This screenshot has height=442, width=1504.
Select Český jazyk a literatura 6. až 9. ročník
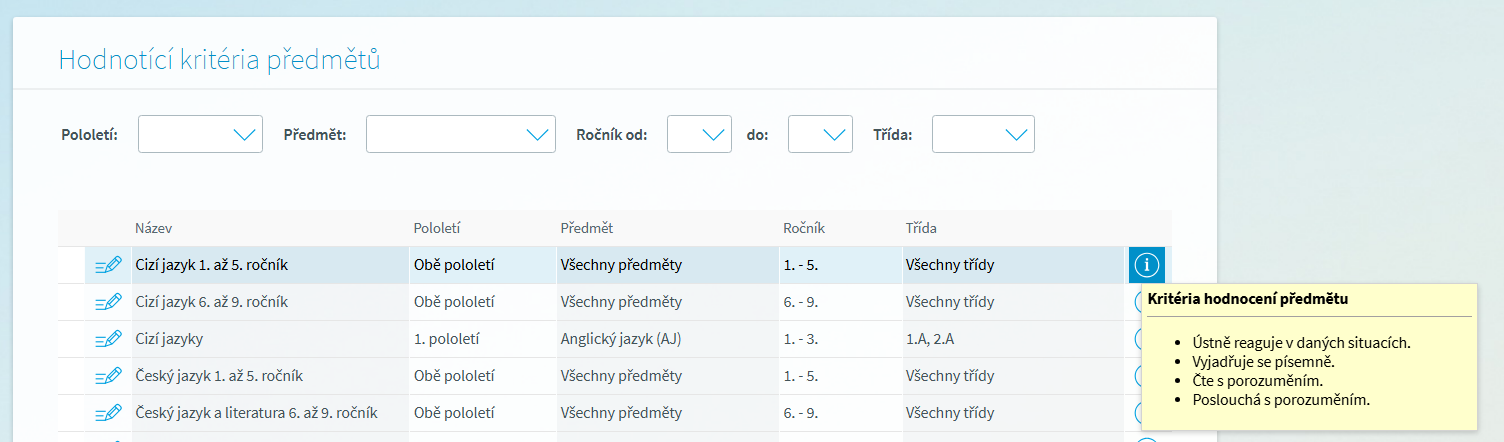(x=256, y=413)
